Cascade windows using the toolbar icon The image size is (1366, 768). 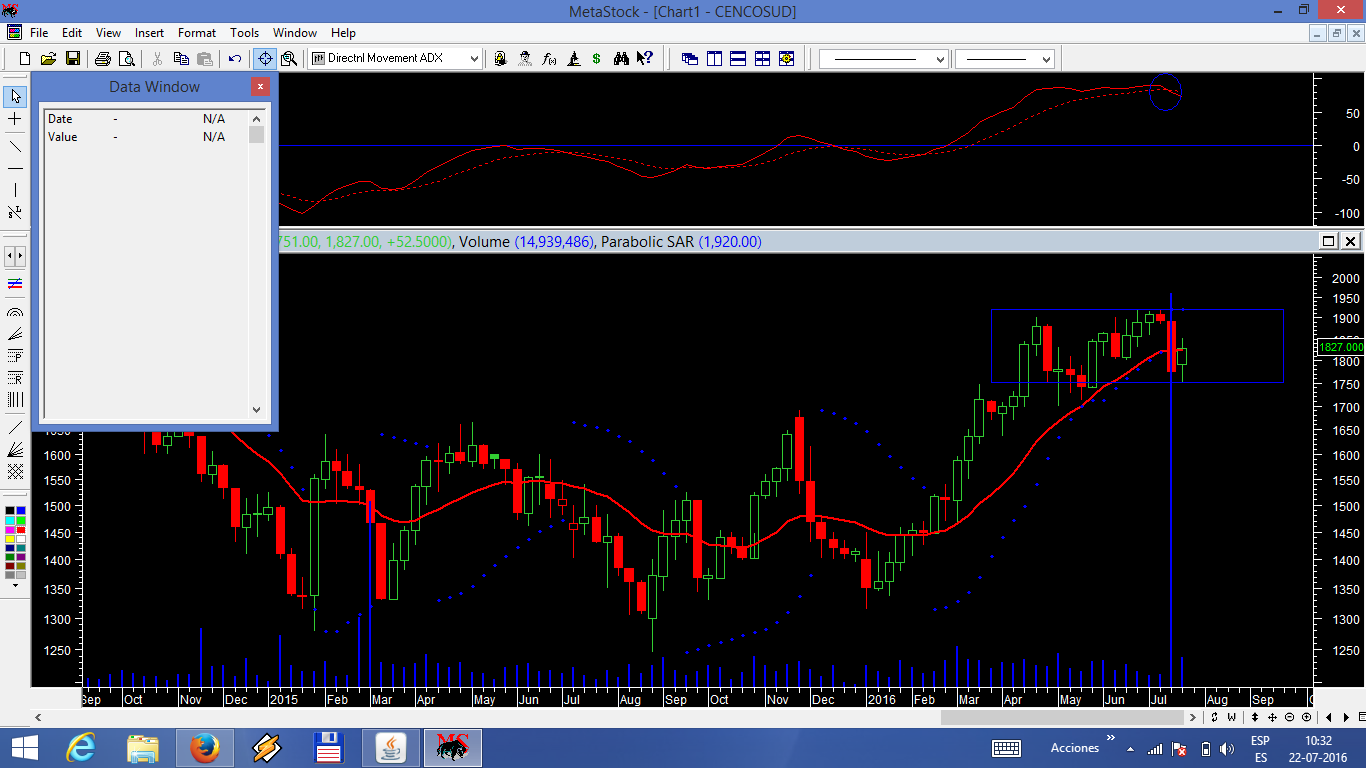pyautogui.click(x=690, y=58)
